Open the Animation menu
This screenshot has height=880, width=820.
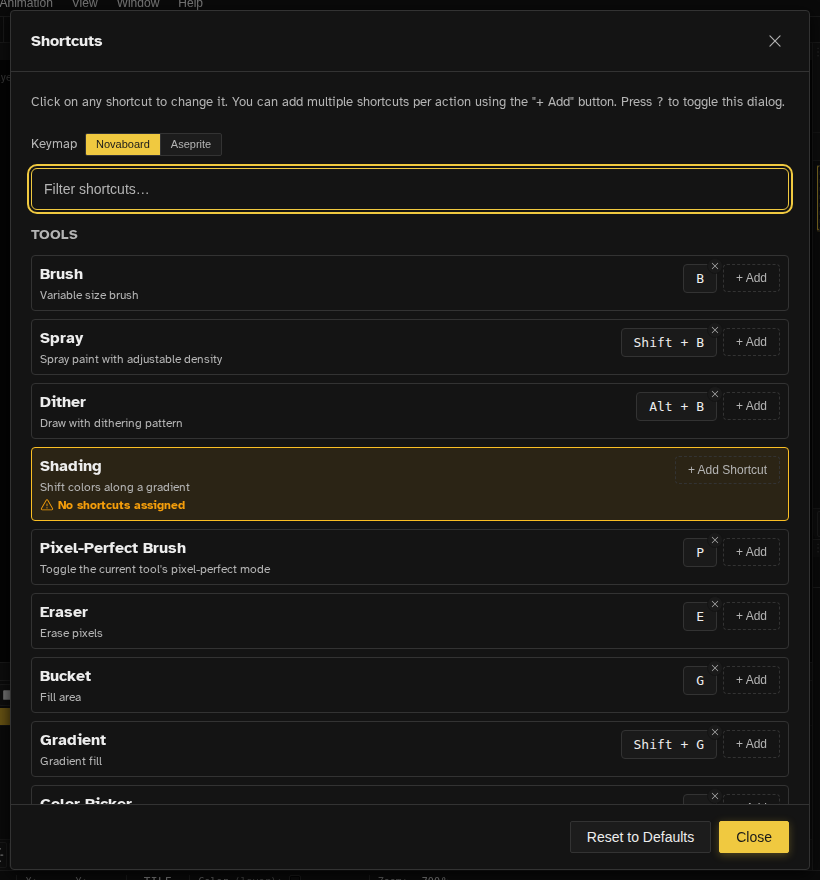click(26, 4)
